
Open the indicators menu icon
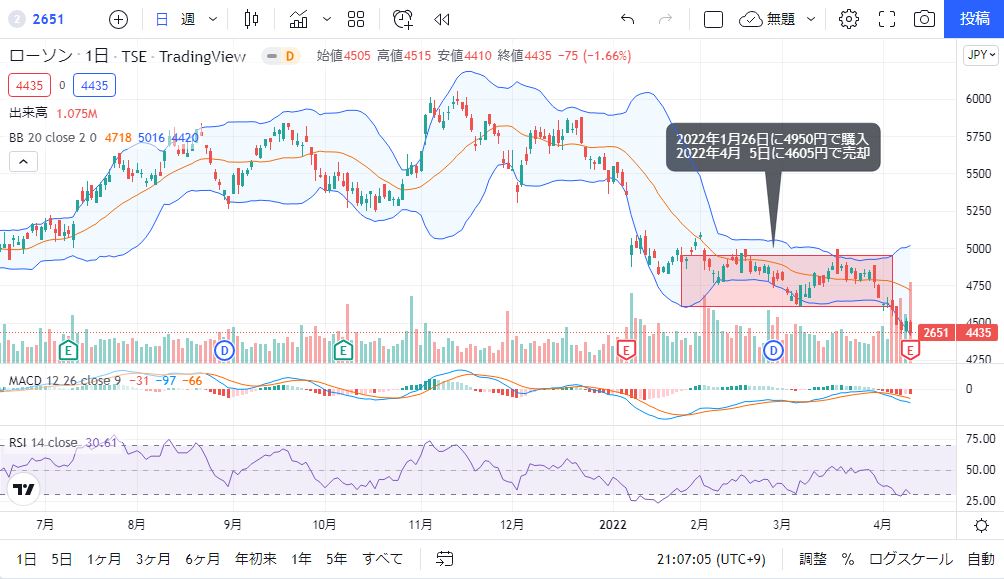click(299, 19)
